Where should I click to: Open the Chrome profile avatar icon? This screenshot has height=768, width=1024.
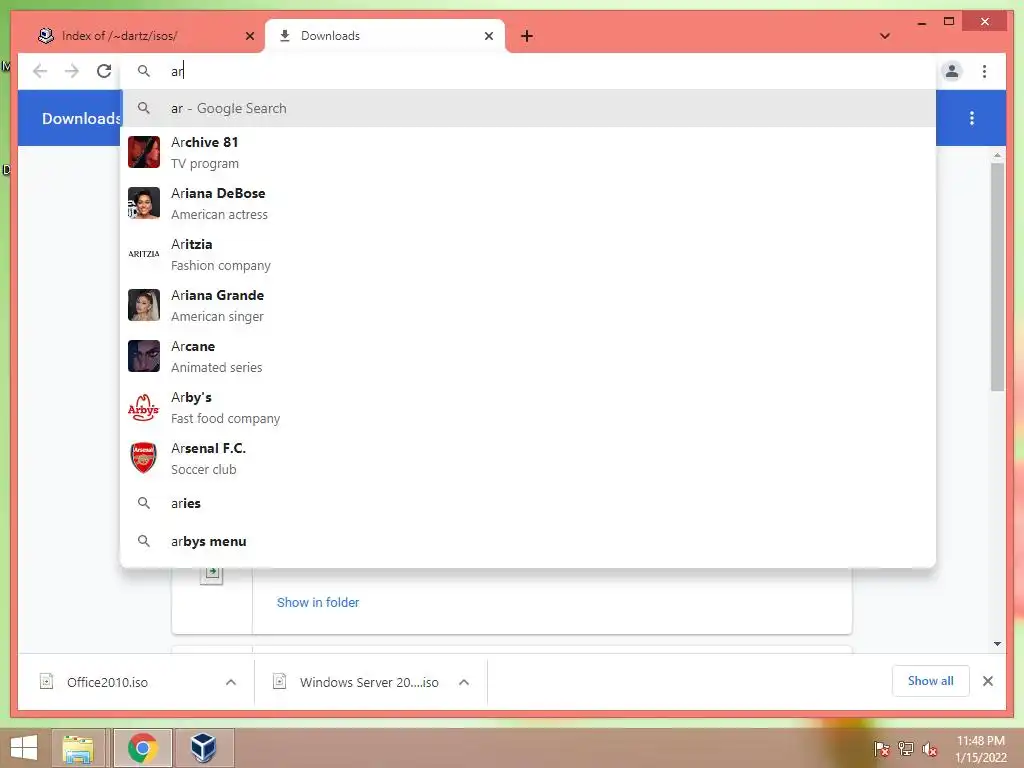tap(952, 71)
